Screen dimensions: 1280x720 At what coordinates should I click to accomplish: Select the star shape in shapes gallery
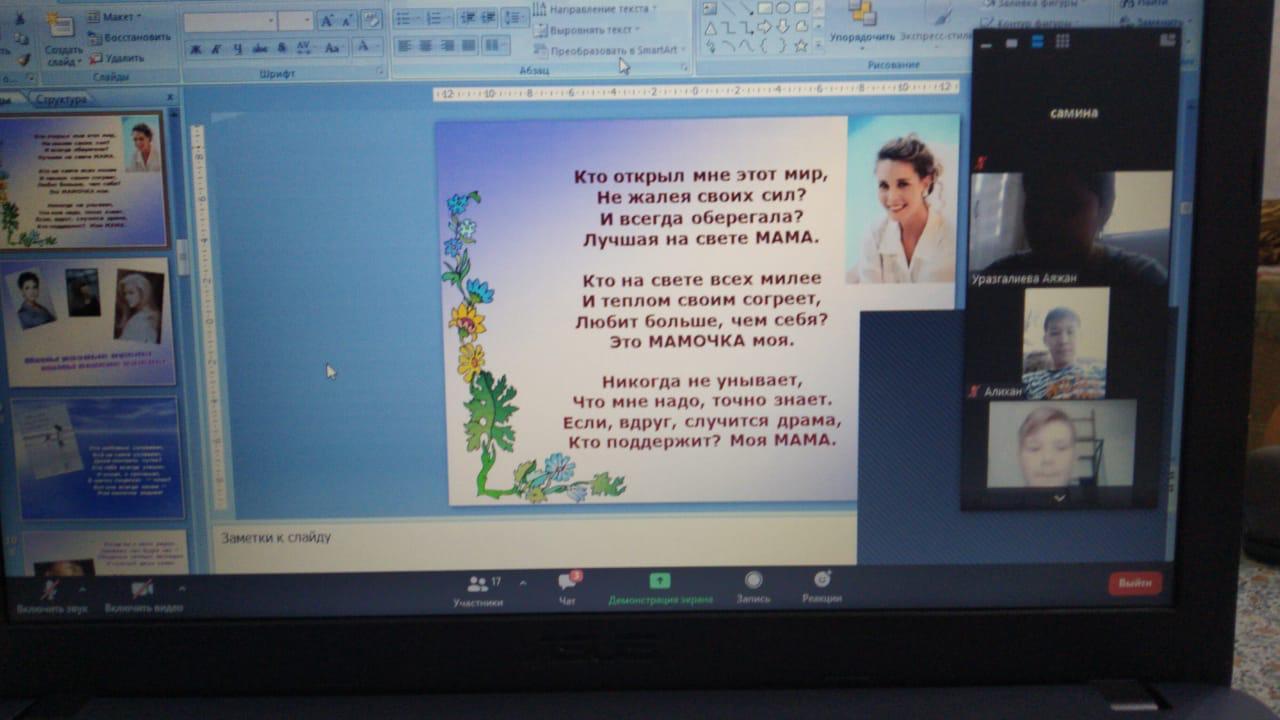click(800, 45)
